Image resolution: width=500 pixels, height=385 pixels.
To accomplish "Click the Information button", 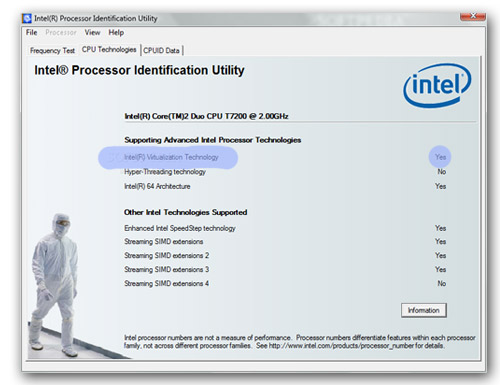I will click(x=424, y=310).
